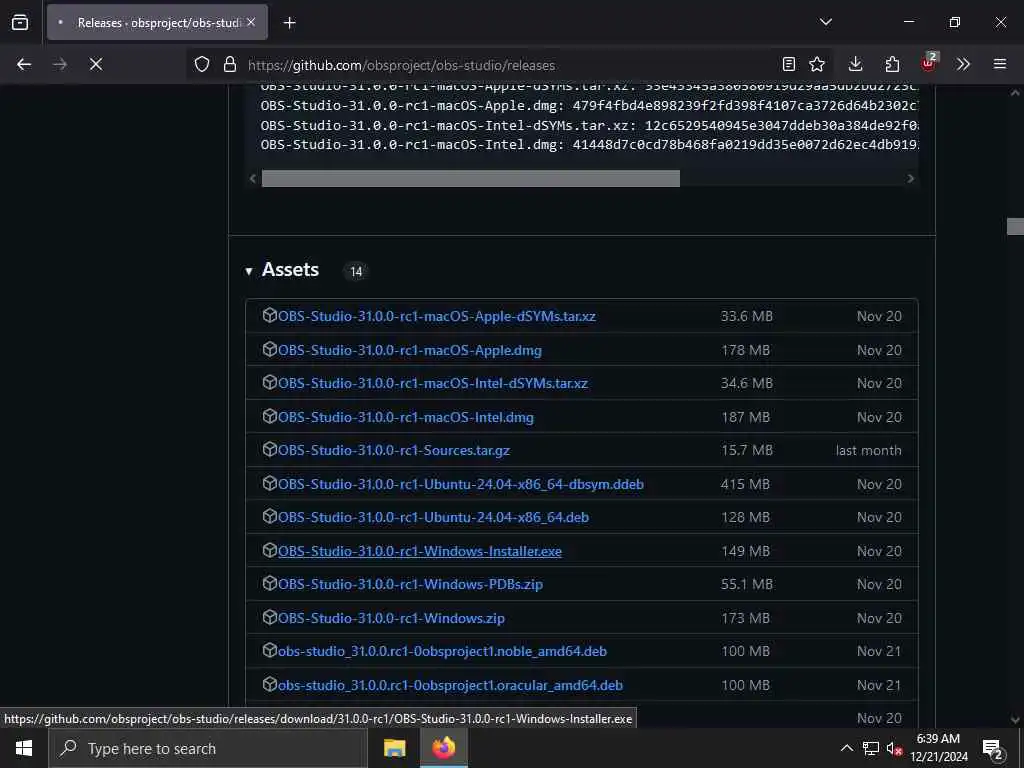Click package icon beside Sources.tar.gz

269,450
